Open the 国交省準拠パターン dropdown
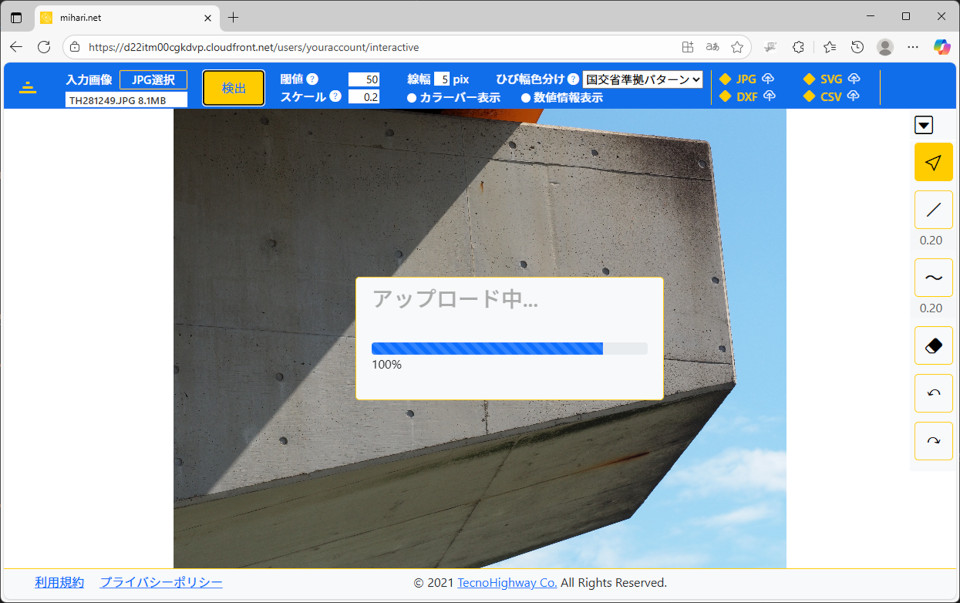Viewport: 960px width, 603px height. [643, 79]
